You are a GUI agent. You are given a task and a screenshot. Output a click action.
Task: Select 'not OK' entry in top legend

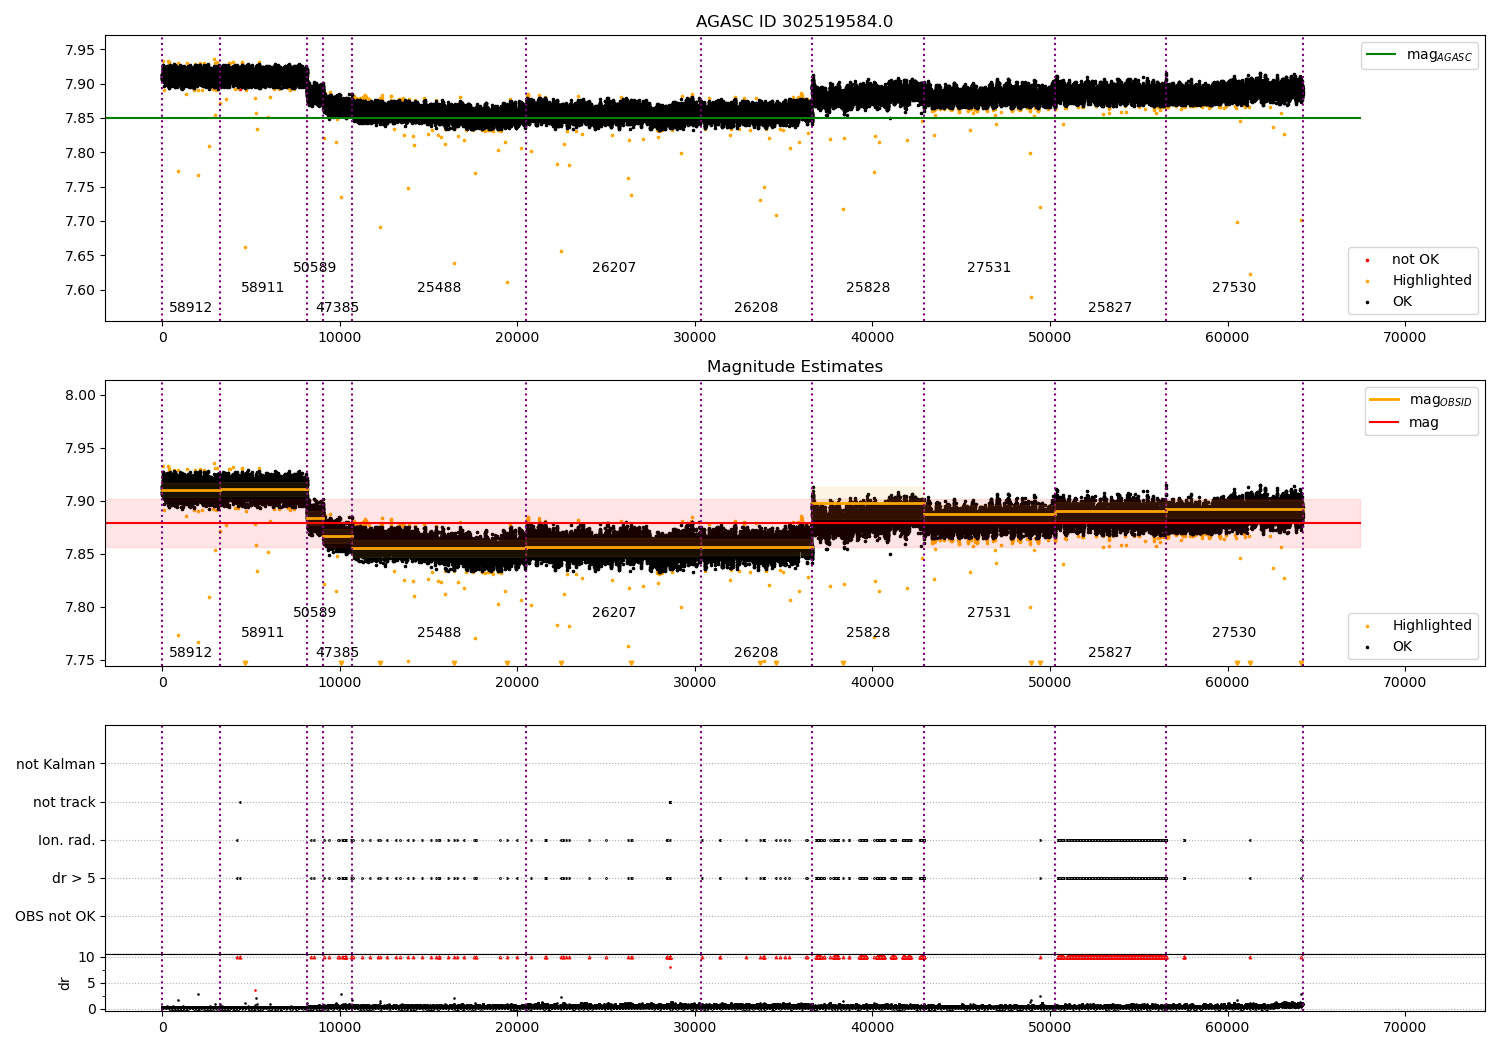pos(1415,260)
